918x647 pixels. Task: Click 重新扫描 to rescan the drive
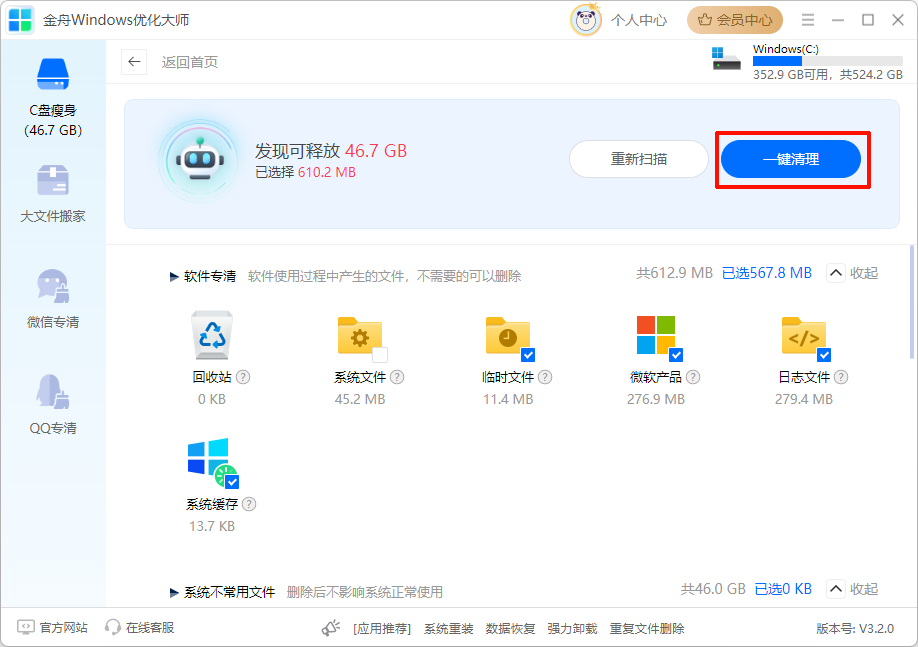tap(638, 159)
